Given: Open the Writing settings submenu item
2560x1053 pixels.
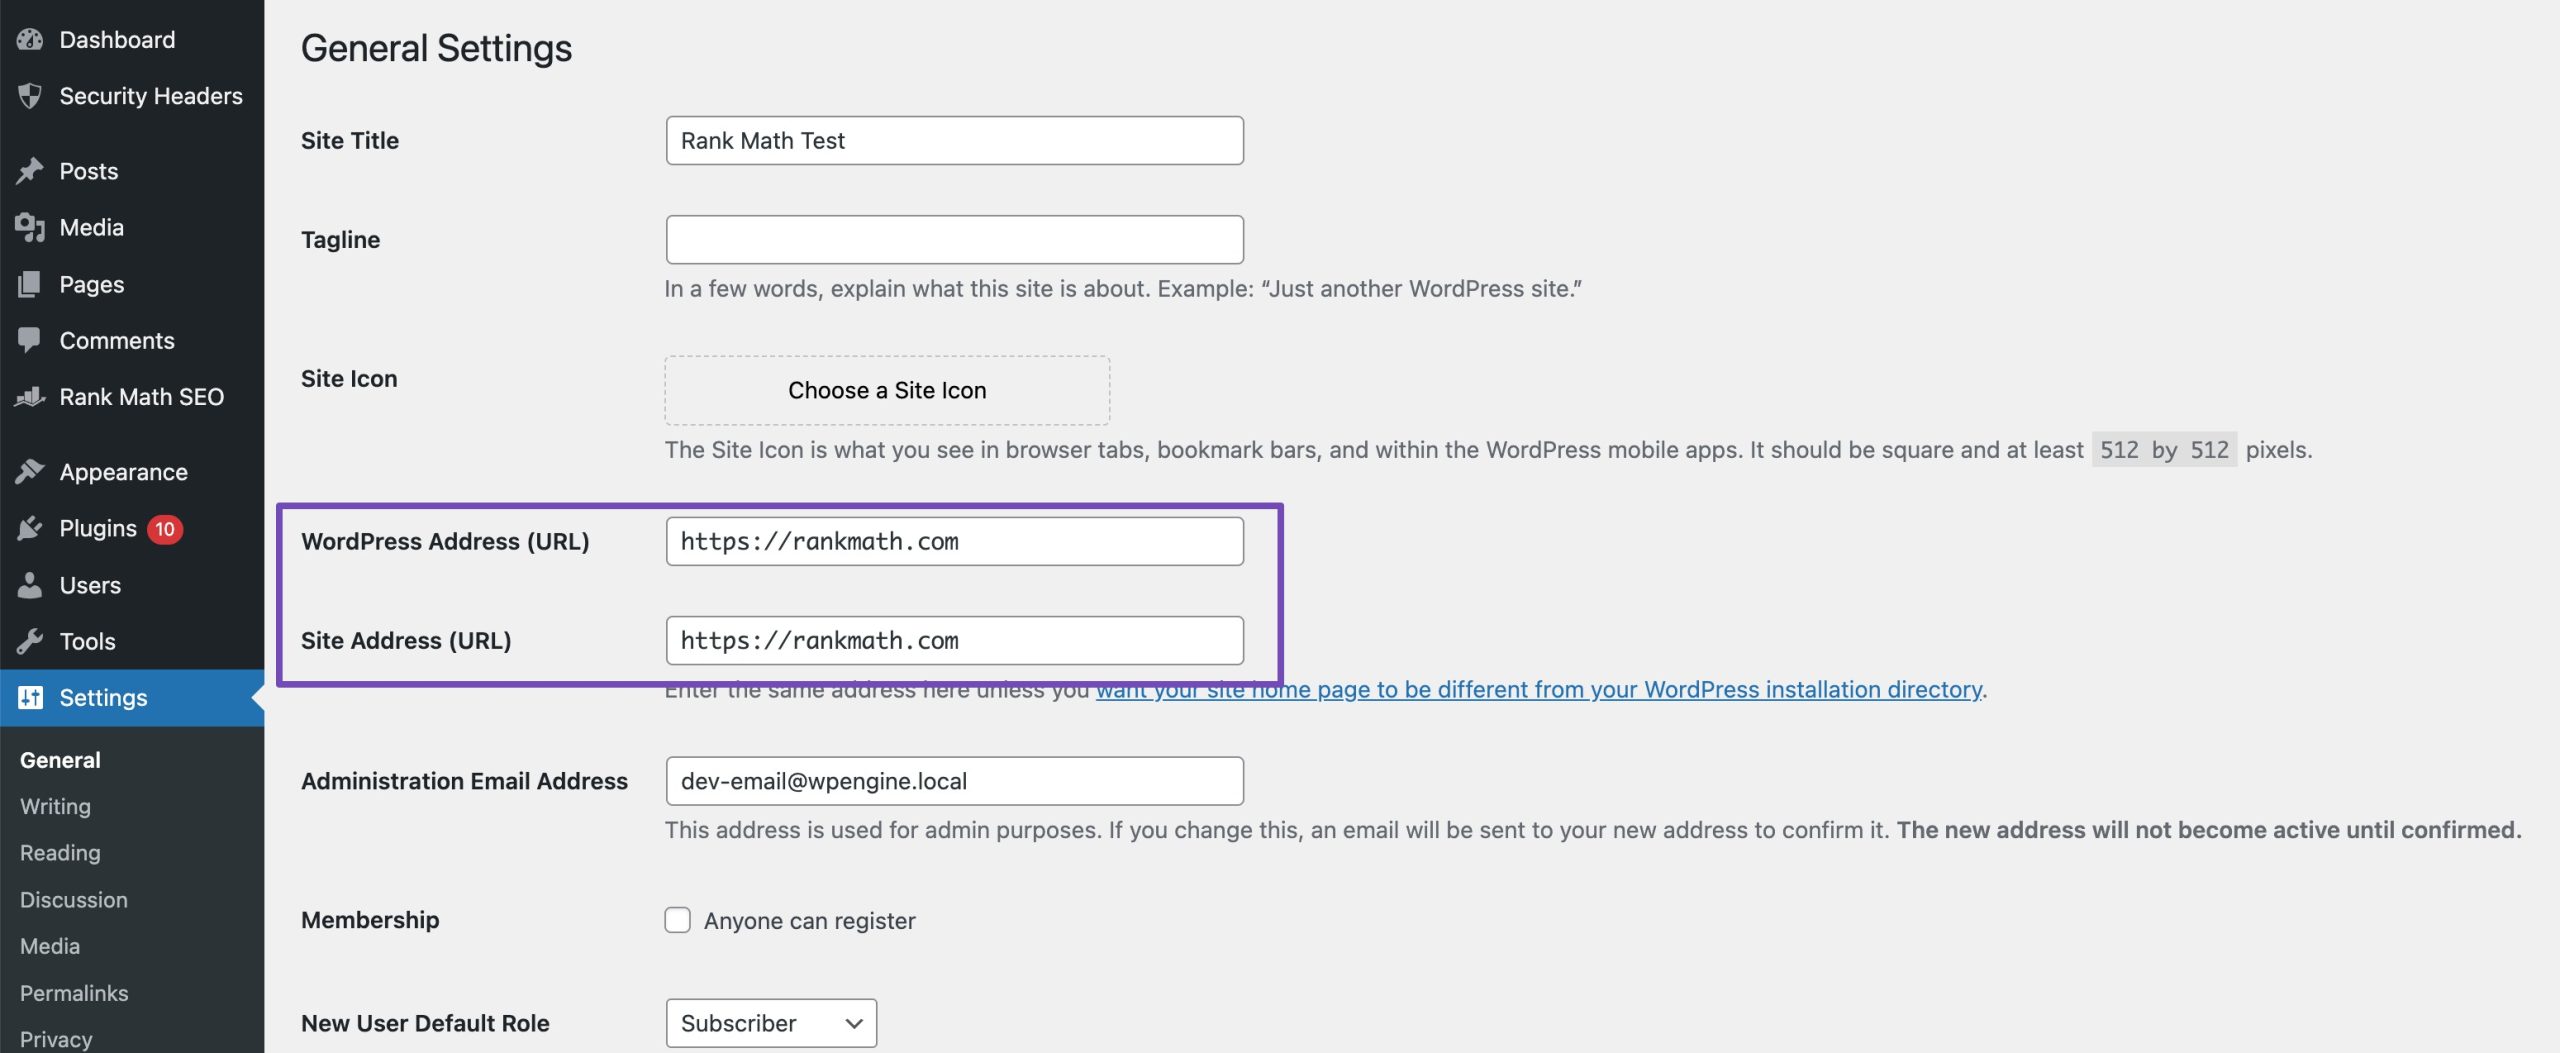Looking at the screenshot, I should 55,806.
